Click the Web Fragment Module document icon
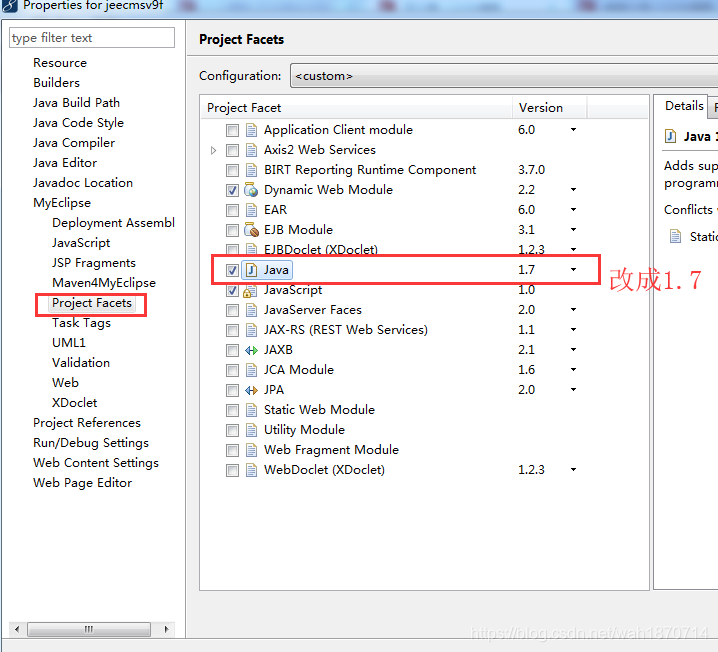 coord(251,450)
